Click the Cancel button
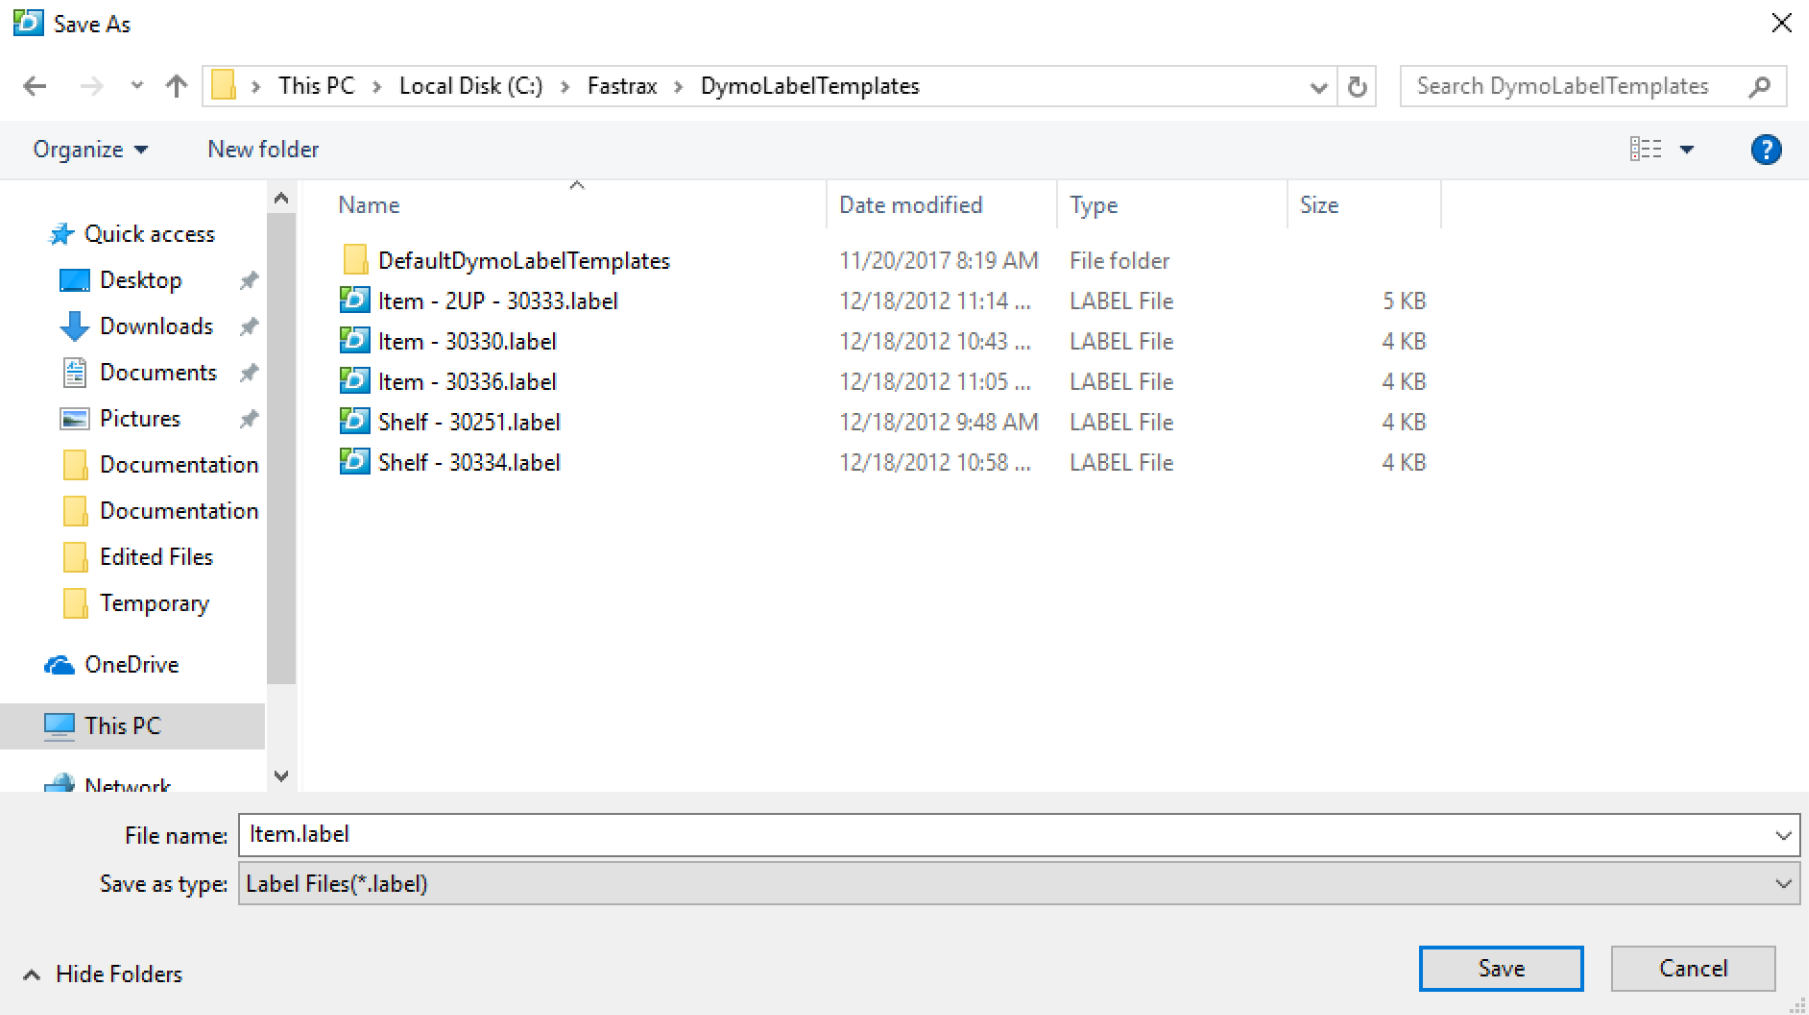The width and height of the screenshot is (1809, 1015). [x=1693, y=968]
